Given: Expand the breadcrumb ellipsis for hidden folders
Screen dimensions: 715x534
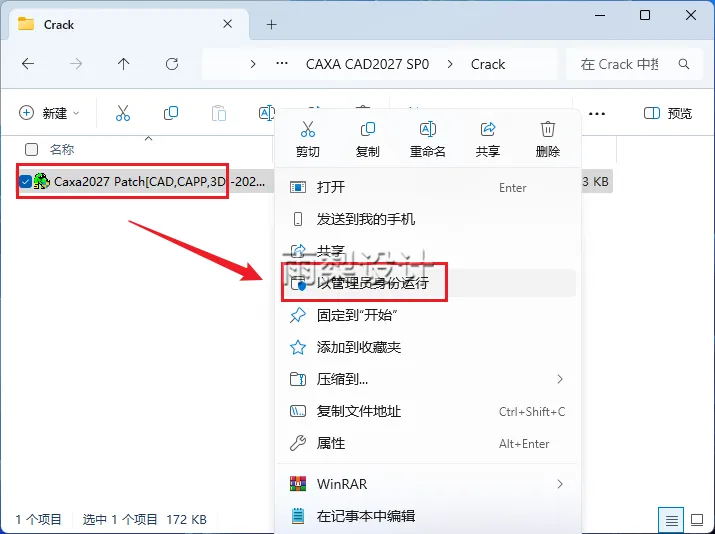Looking at the screenshot, I should 282,63.
